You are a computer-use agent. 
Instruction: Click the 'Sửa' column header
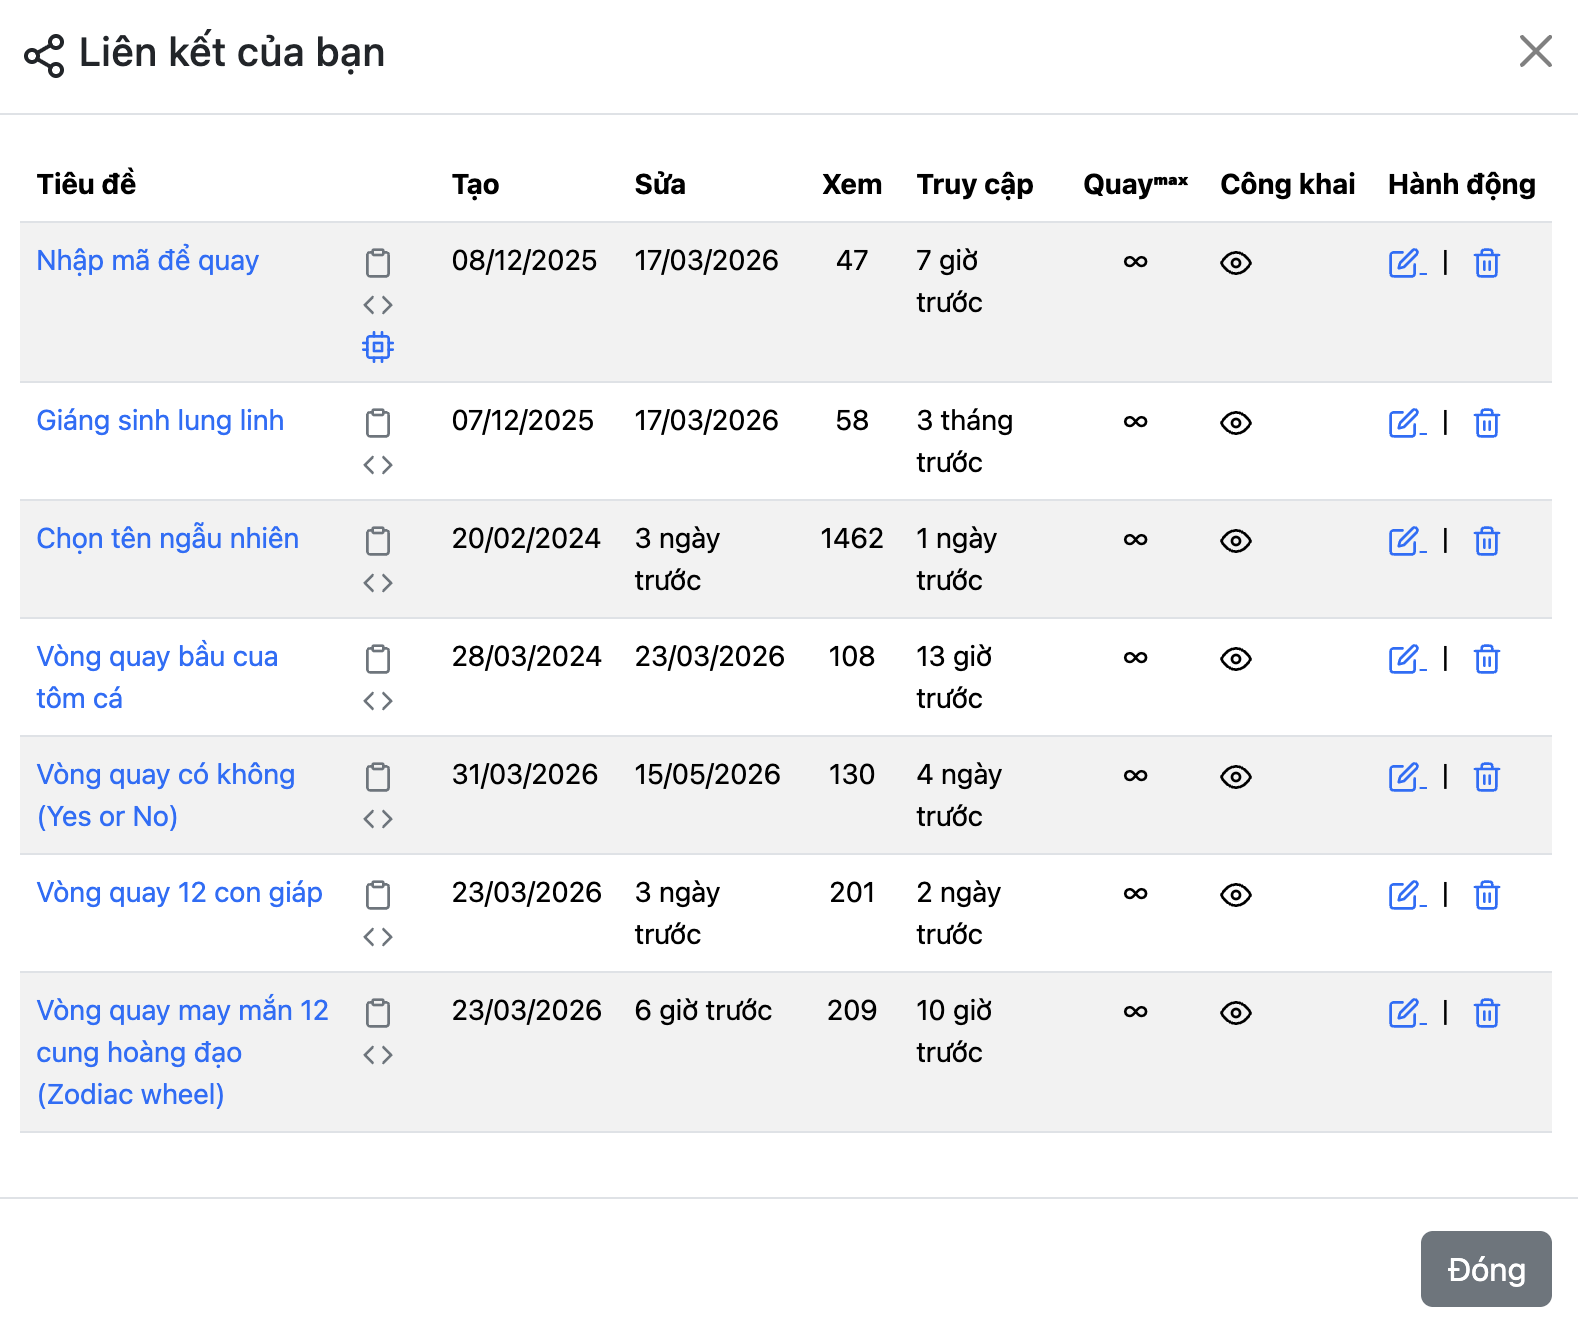coord(660,184)
